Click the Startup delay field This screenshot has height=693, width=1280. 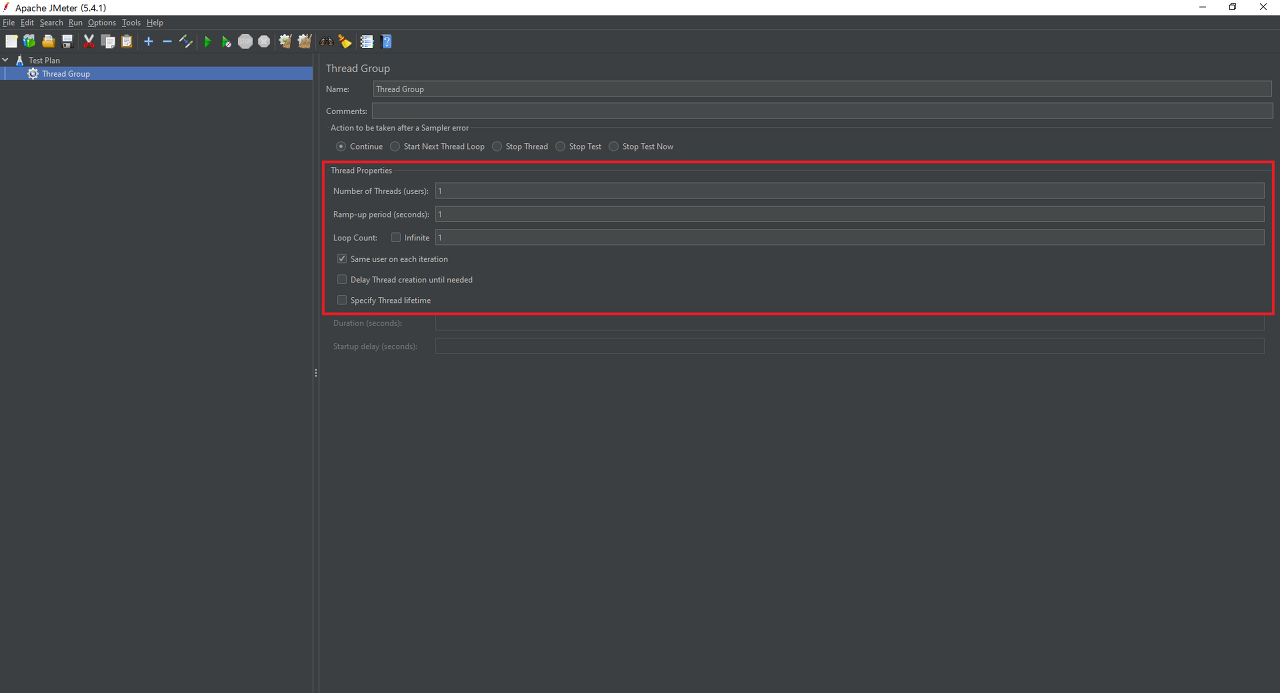point(849,346)
